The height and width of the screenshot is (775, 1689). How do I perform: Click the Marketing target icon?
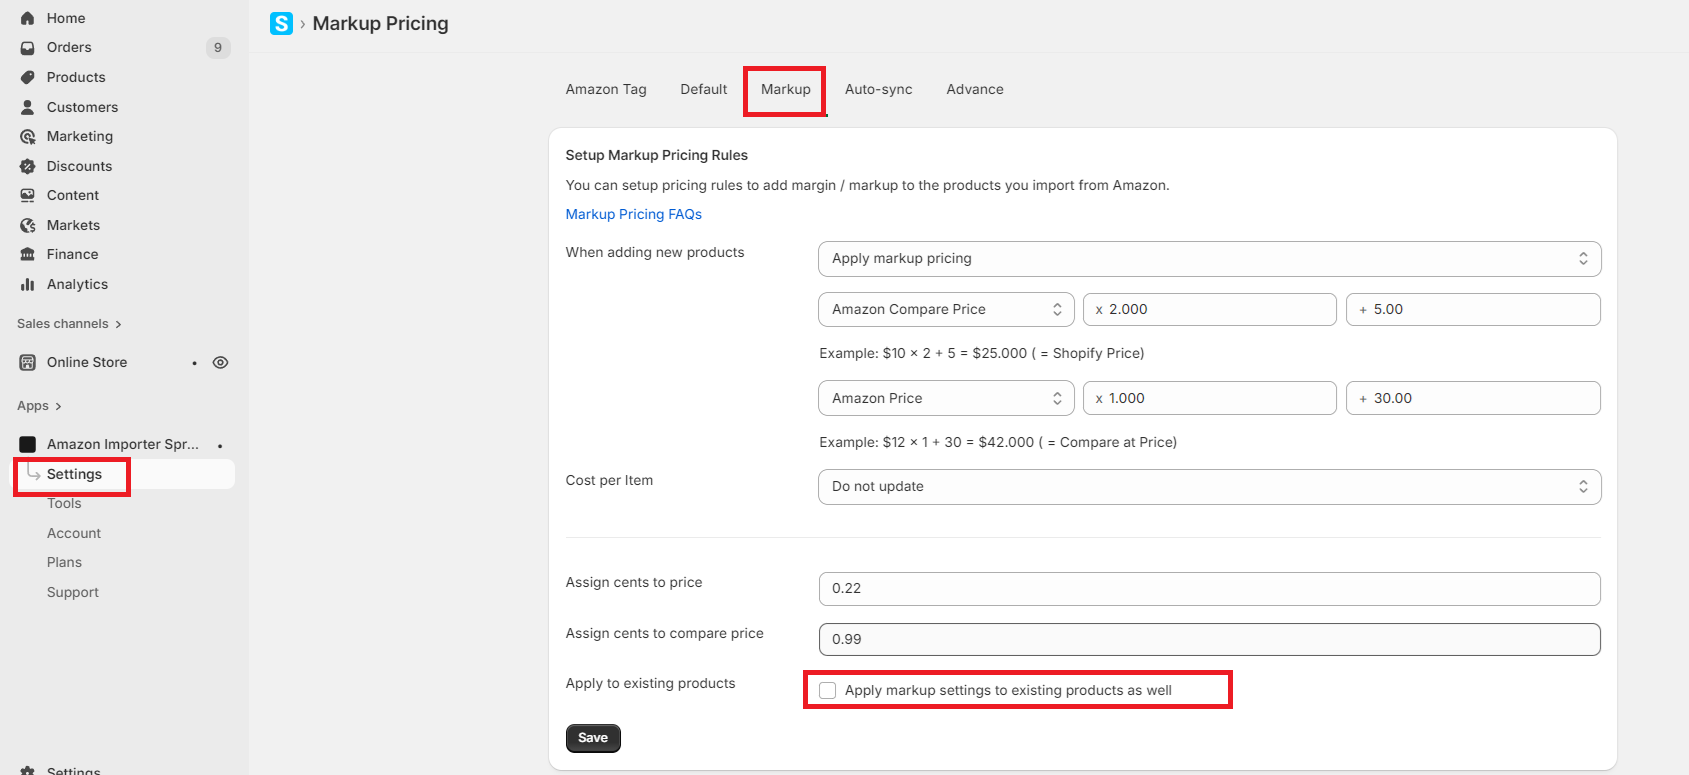[x=28, y=136]
